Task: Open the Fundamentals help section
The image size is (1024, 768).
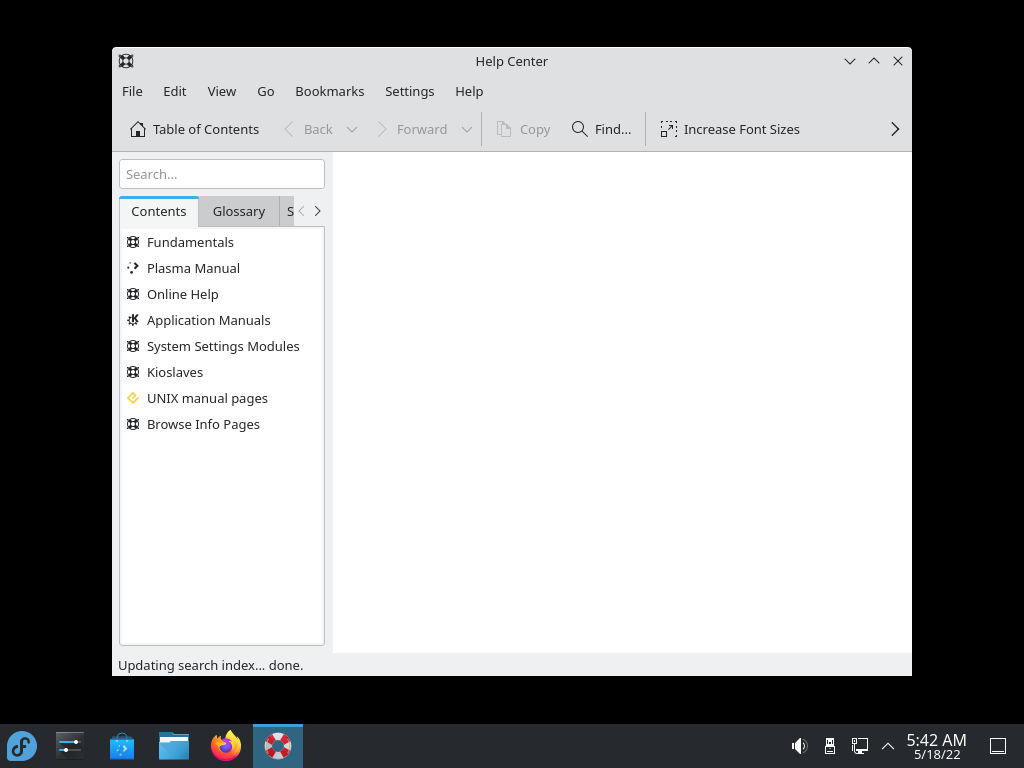Action: point(189,242)
